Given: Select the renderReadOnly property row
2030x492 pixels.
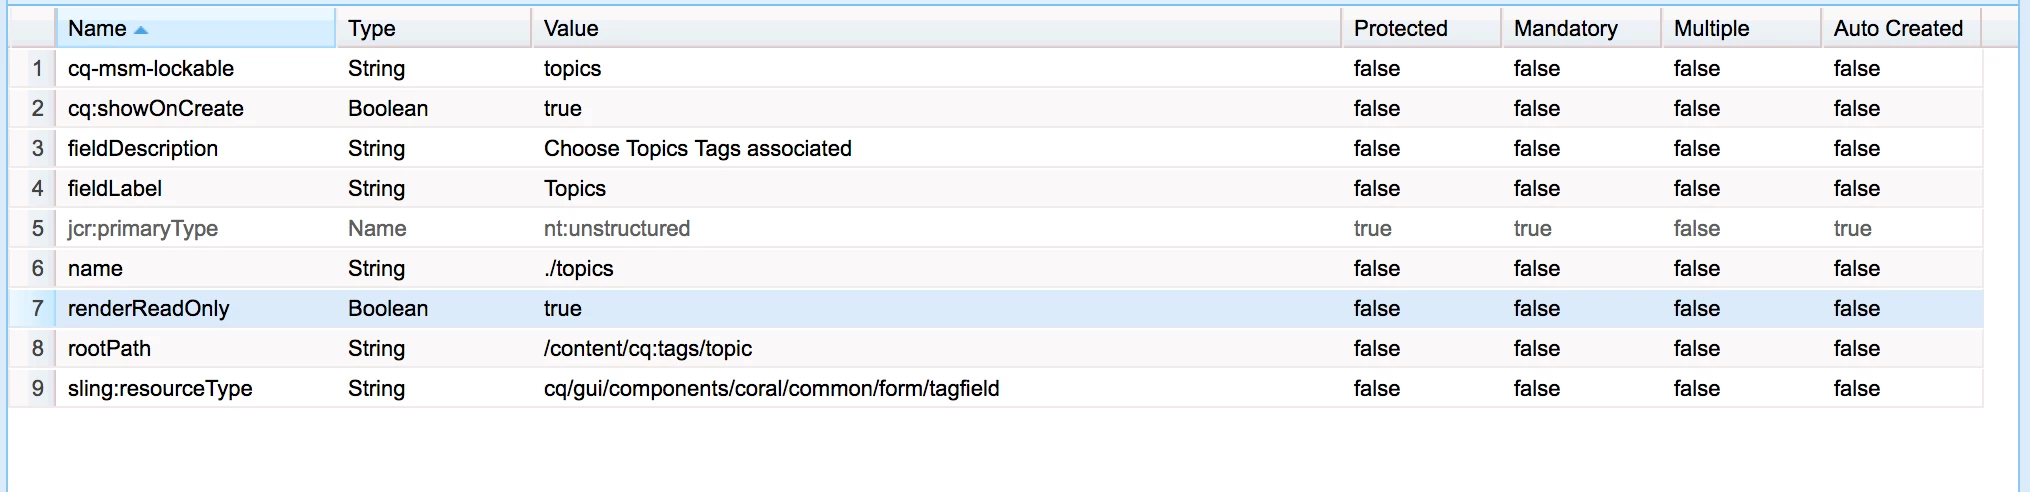Looking at the screenshot, I should pyautogui.click(x=996, y=308).
